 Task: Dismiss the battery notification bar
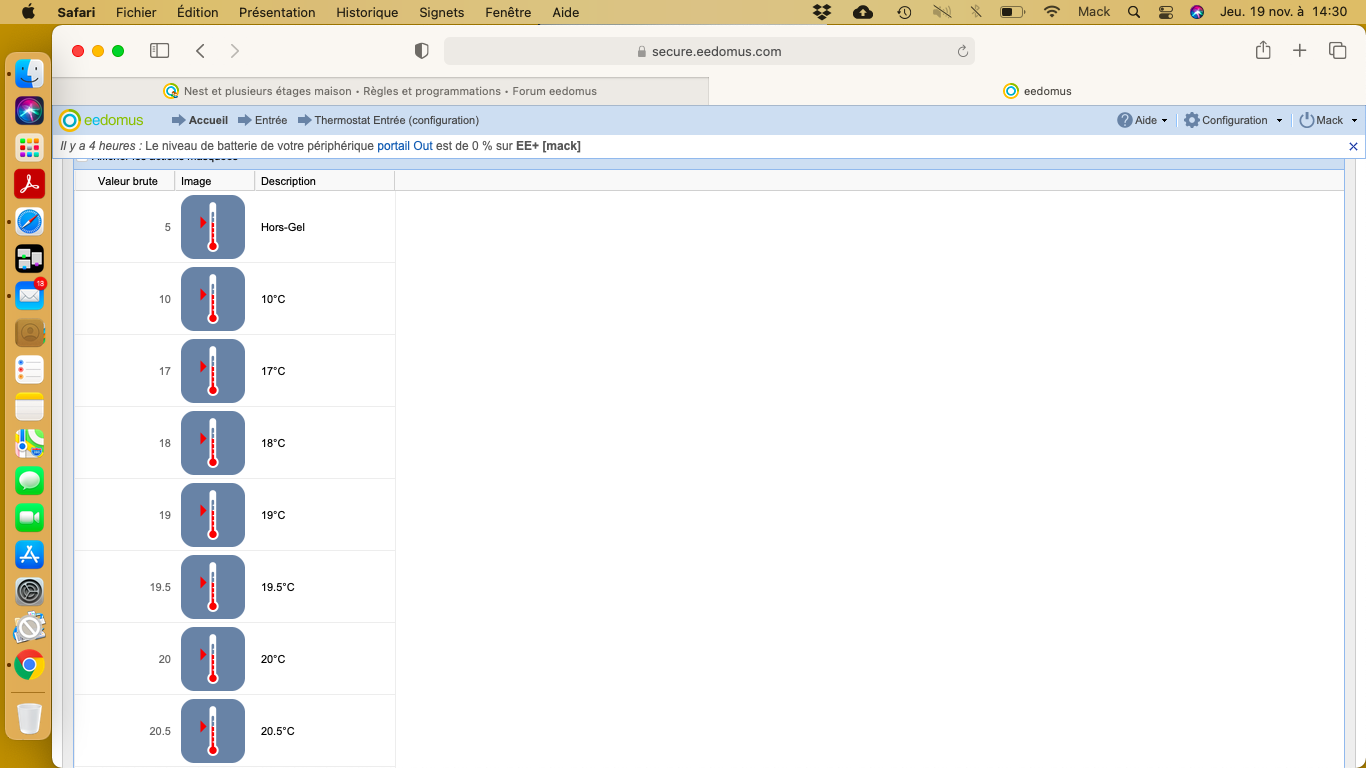pos(1353,146)
